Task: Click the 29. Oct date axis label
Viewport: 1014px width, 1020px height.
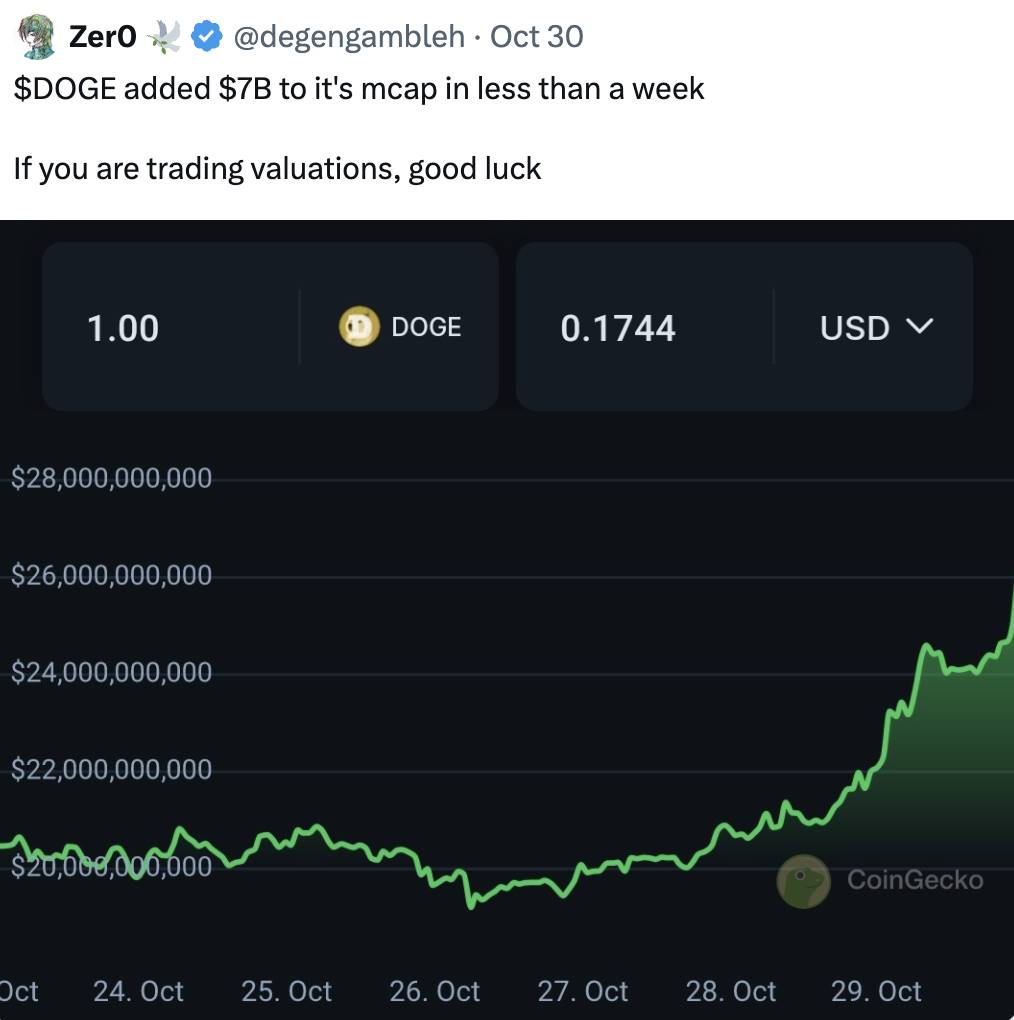Action: tap(876, 991)
